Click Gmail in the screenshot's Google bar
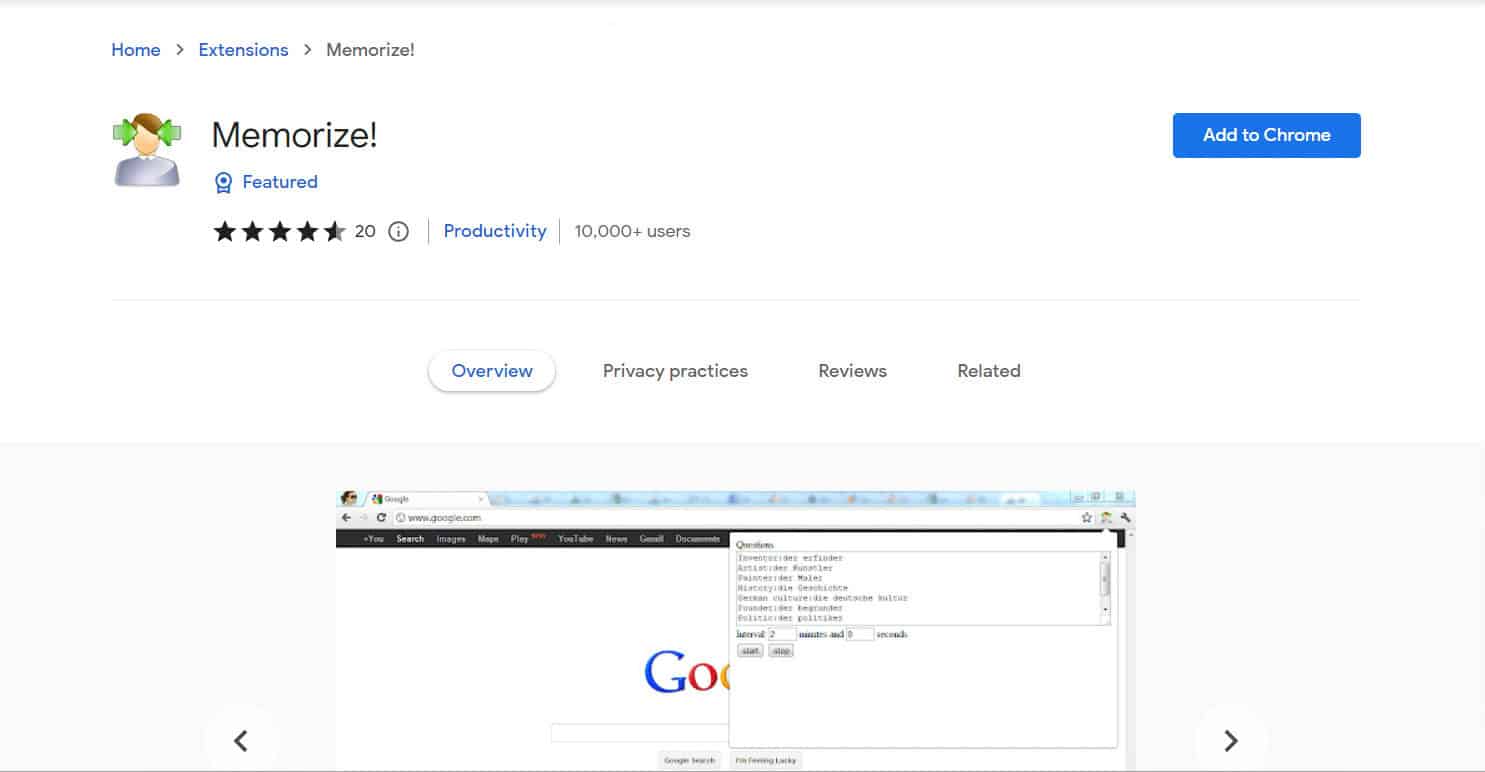This screenshot has width=1485, height=772. coord(651,539)
